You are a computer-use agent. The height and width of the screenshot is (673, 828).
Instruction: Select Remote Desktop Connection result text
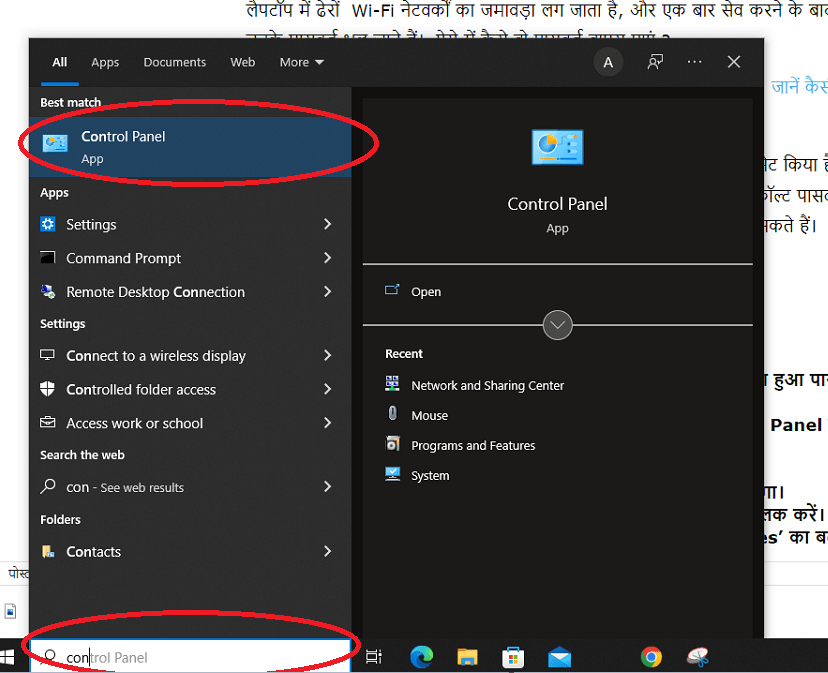point(156,292)
